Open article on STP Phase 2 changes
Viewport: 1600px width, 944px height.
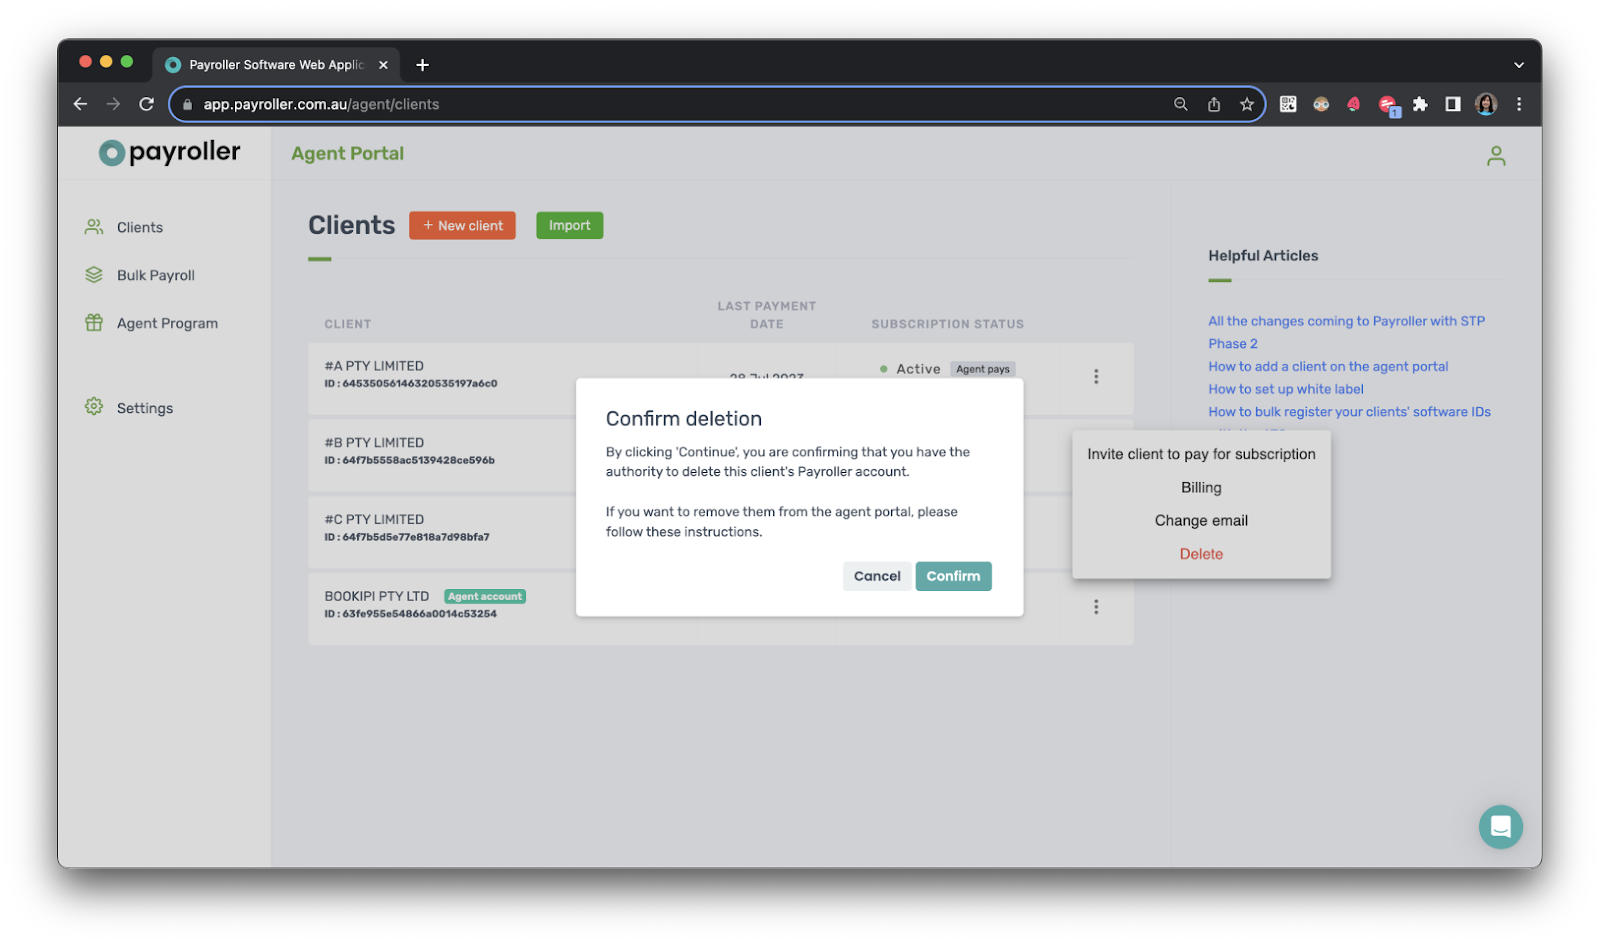point(1346,332)
